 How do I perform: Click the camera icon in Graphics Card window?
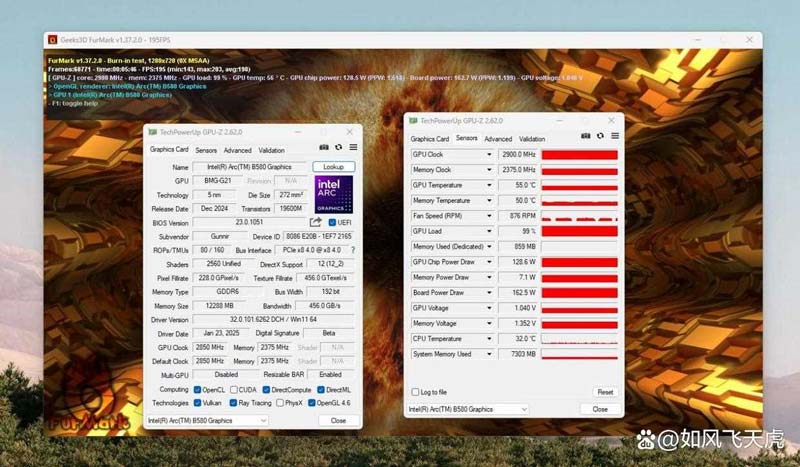[x=324, y=147]
